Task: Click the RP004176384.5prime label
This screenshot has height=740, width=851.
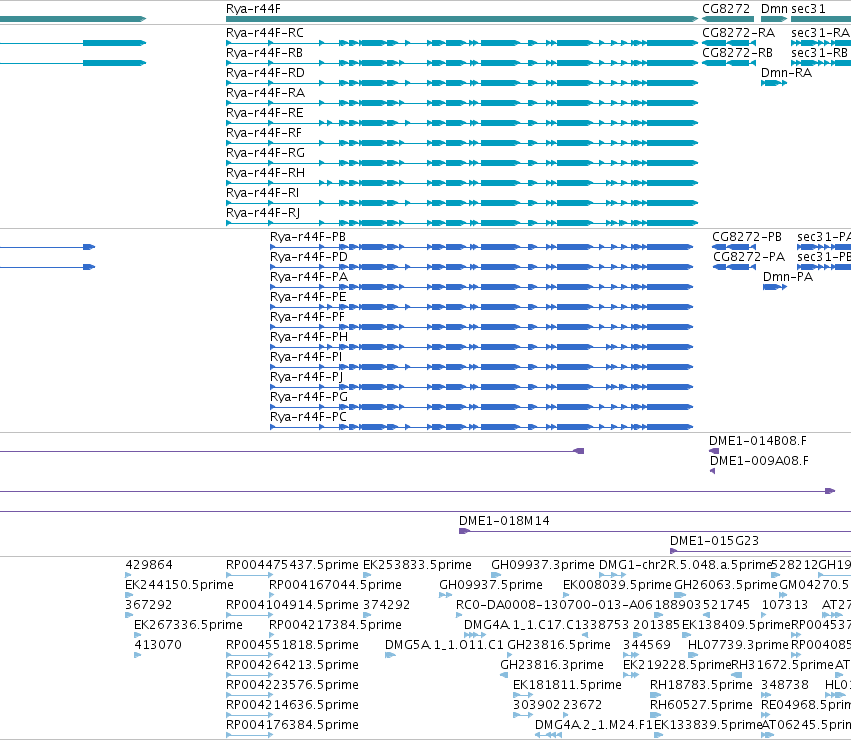Action: coord(293,726)
